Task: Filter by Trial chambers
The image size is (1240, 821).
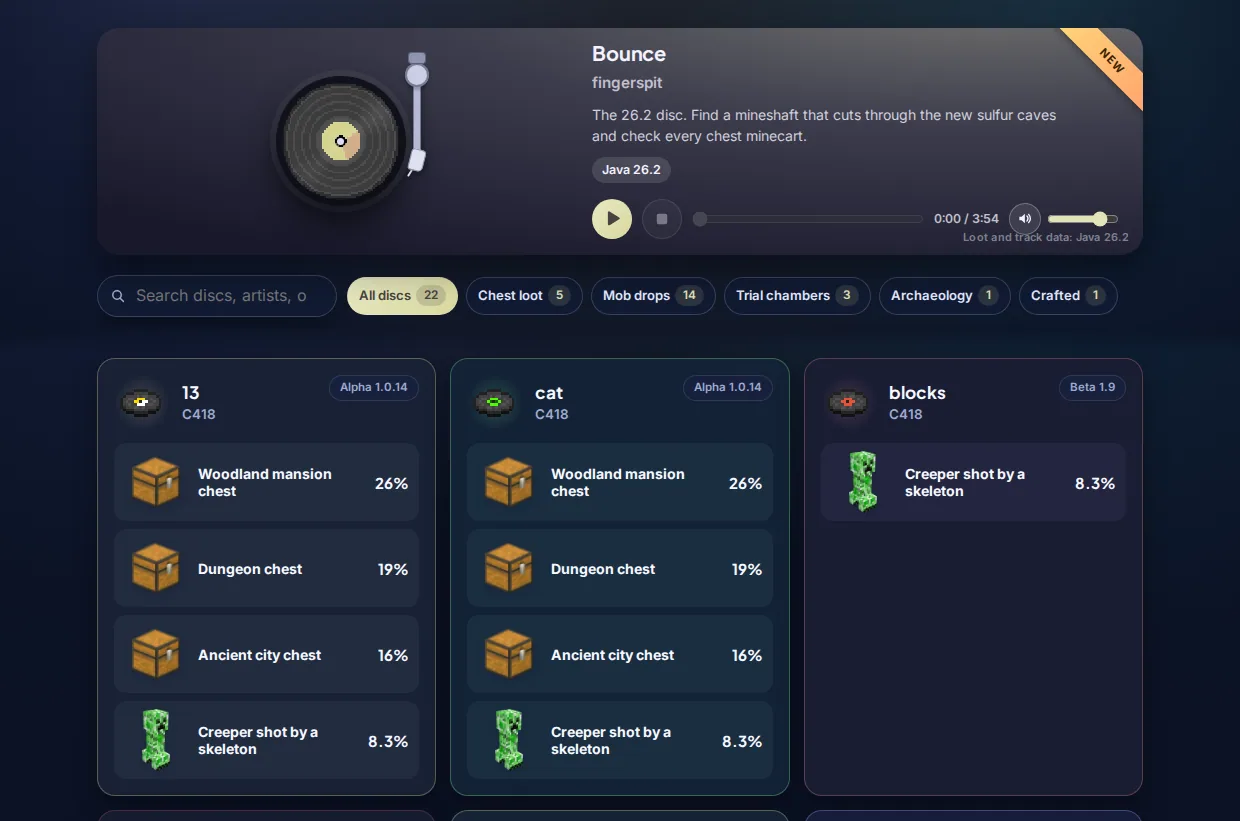Action: pyautogui.click(x=797, y=296)
